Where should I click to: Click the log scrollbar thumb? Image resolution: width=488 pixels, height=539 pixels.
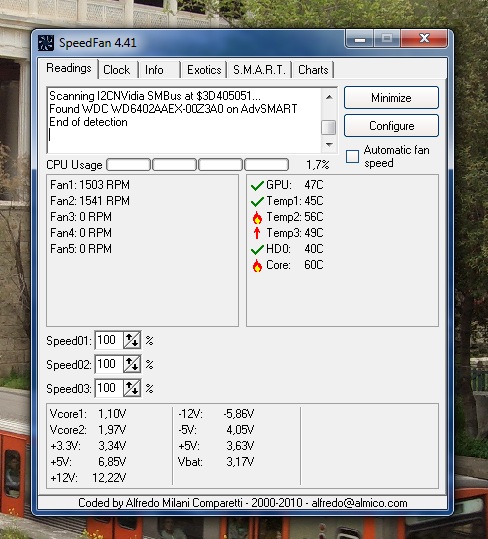click(x=329, y=127)
